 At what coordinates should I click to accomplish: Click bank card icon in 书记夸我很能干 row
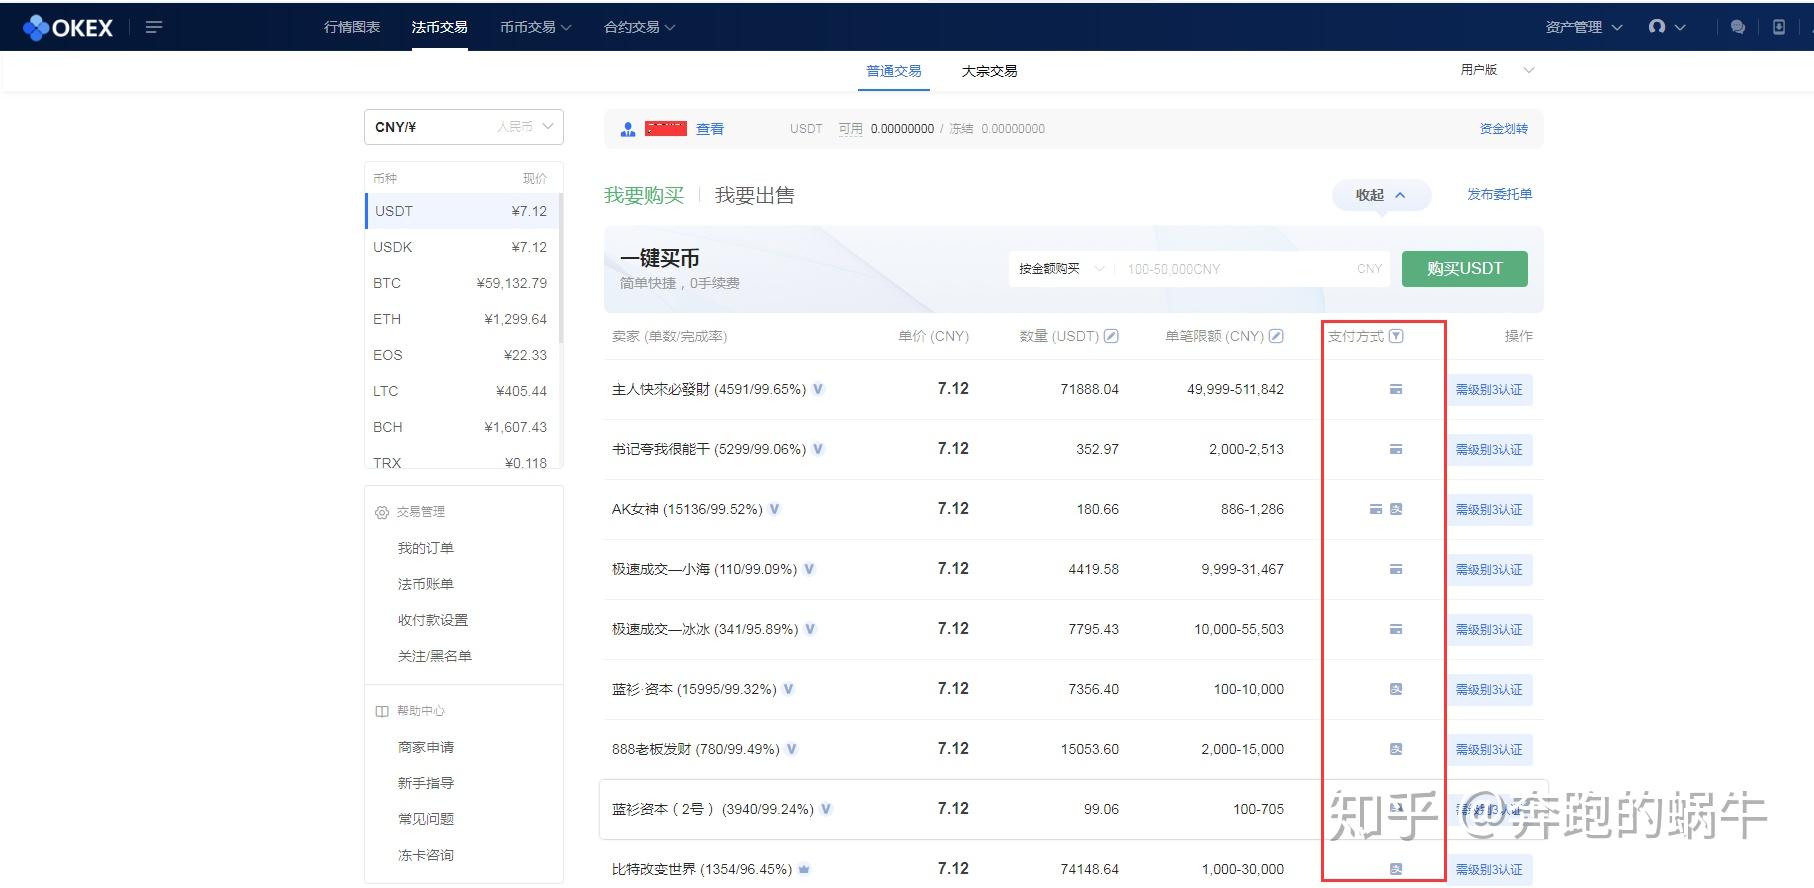1396,449
